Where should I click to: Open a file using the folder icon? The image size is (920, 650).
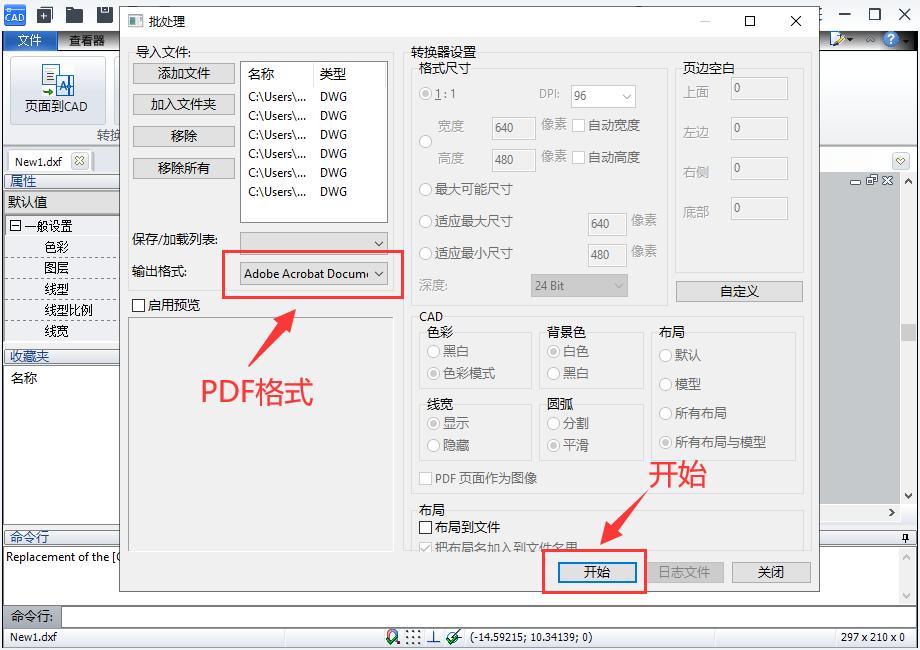pyautogui.click(x=73, y=13)
